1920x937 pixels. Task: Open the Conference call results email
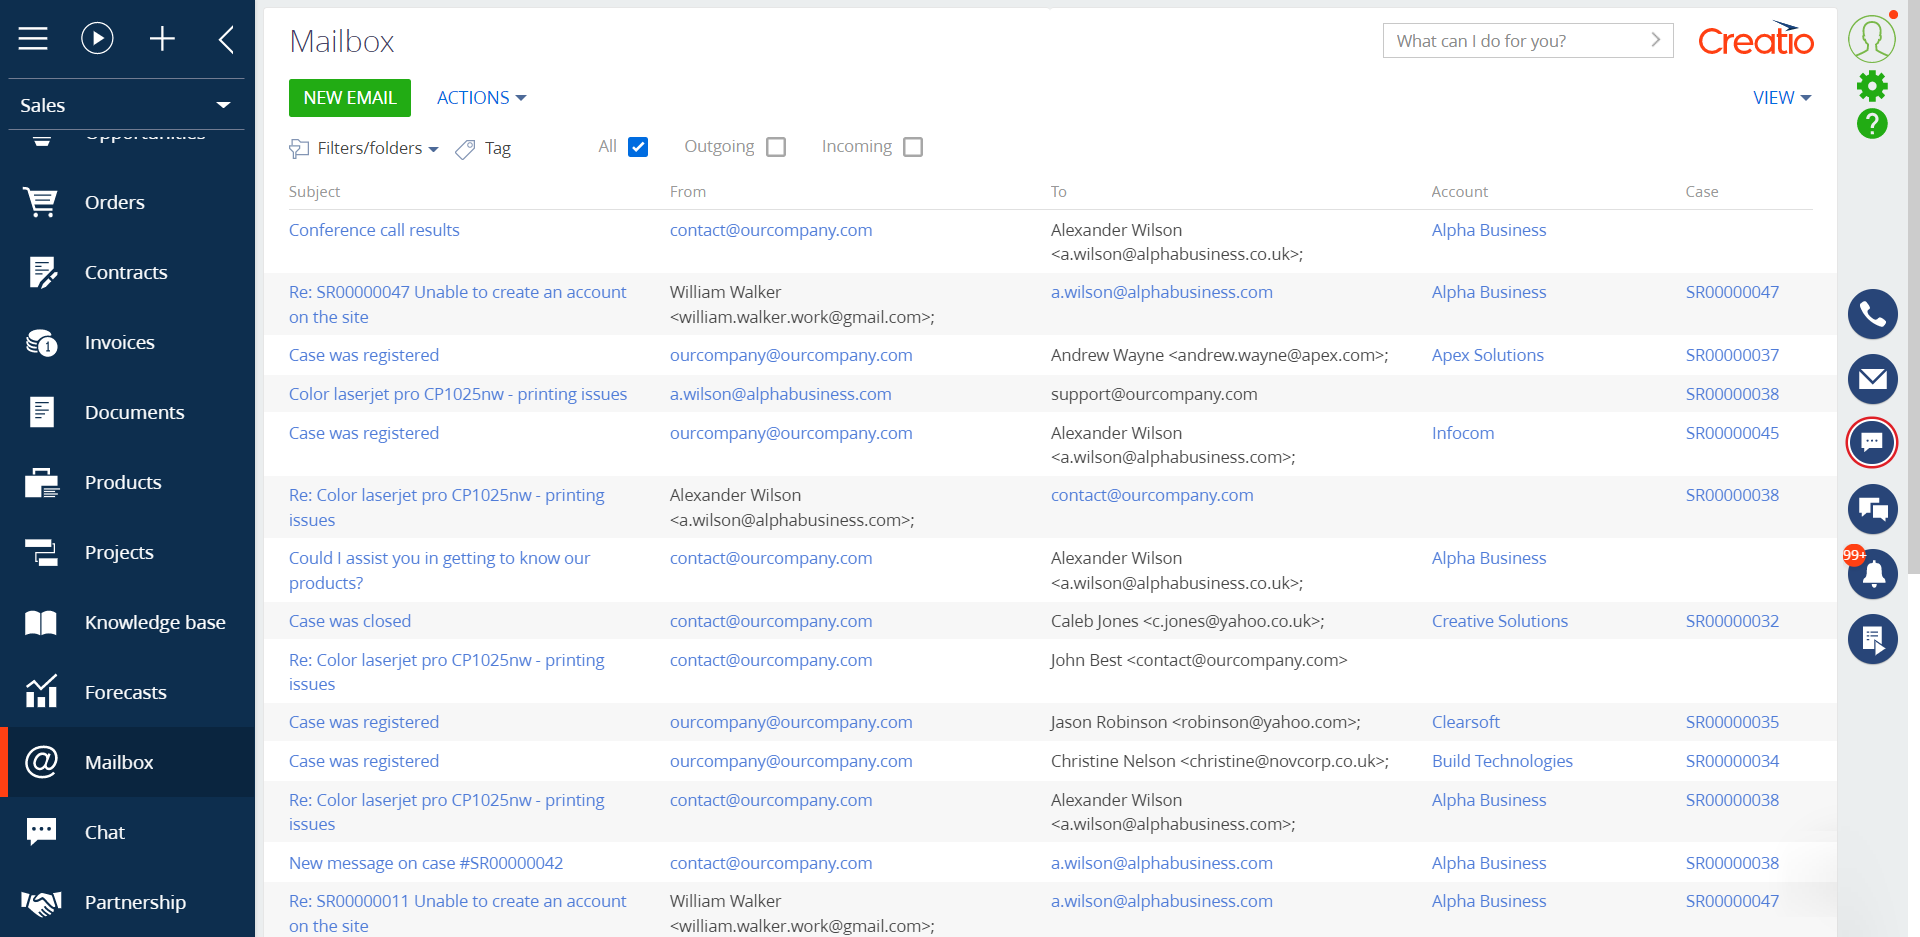point(374,230)
